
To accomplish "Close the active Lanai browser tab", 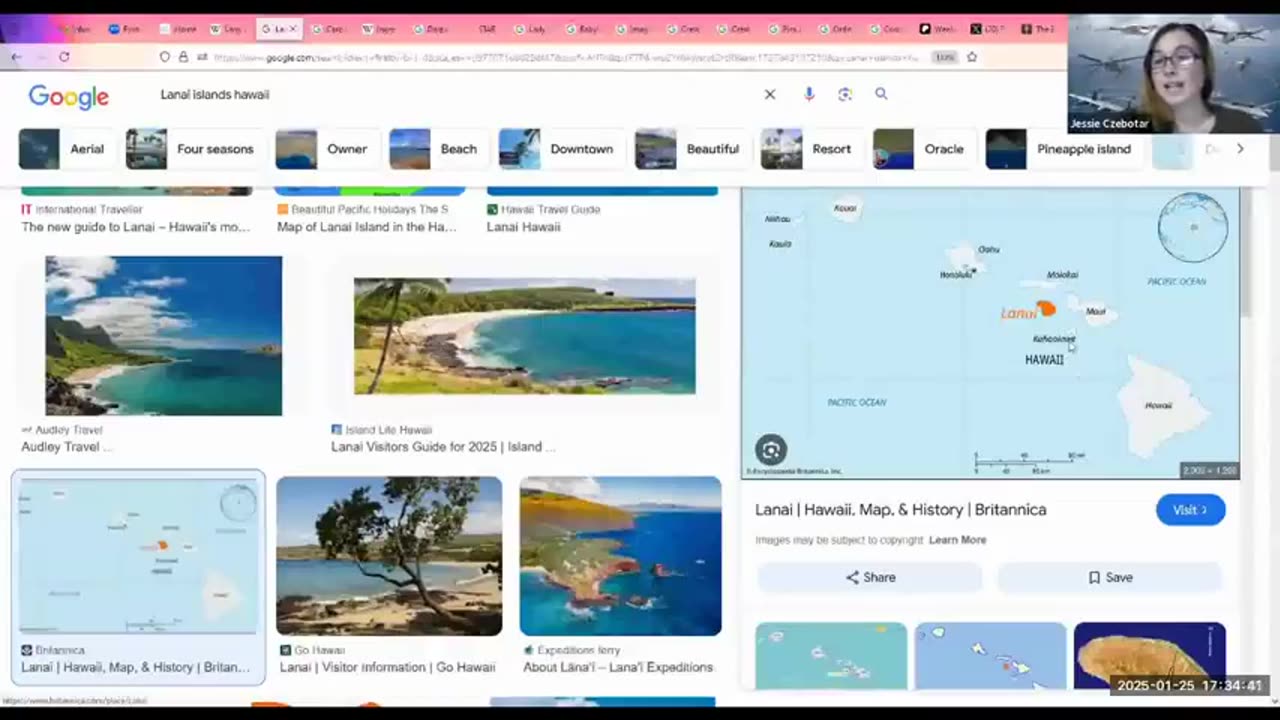I will 292,29.
